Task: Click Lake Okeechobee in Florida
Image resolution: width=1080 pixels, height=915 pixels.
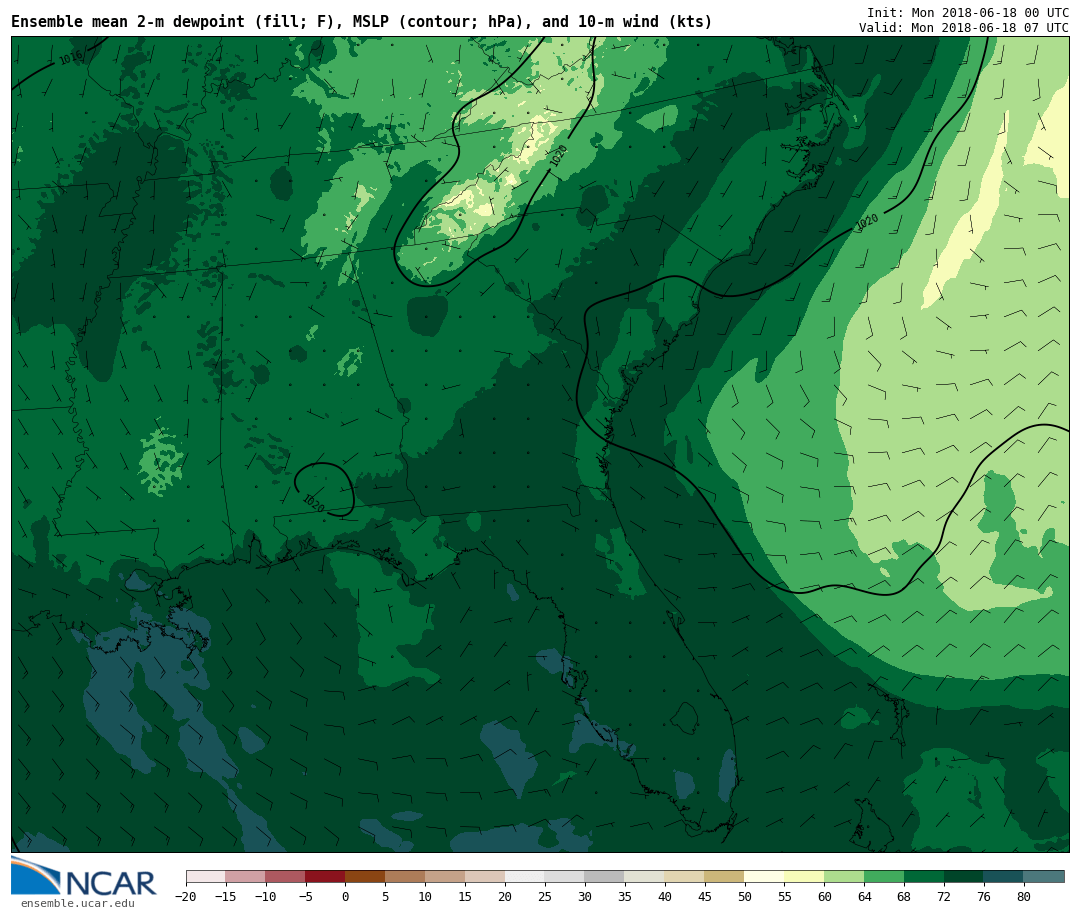Action: pyautogui.click(x=684, y=717)
